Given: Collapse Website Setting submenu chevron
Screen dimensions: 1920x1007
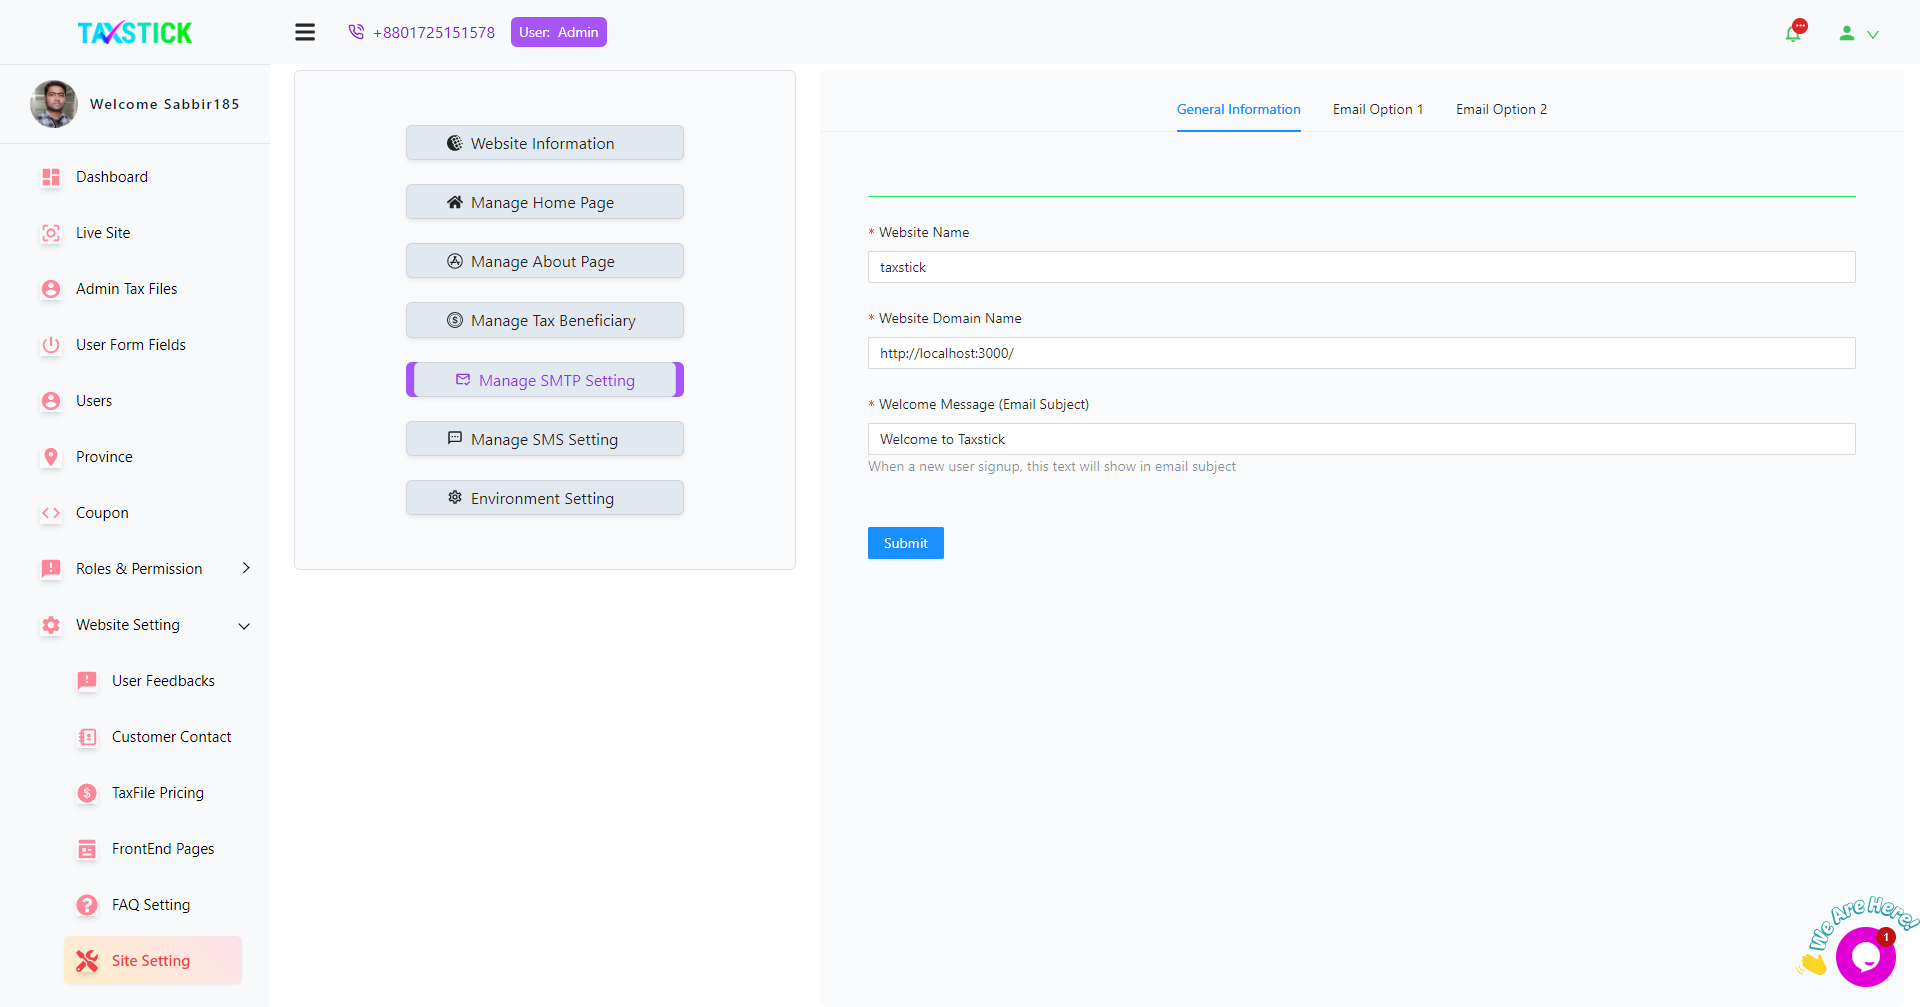Looking at the screenshot, I should pyautogui.click(x=244, y=626).
